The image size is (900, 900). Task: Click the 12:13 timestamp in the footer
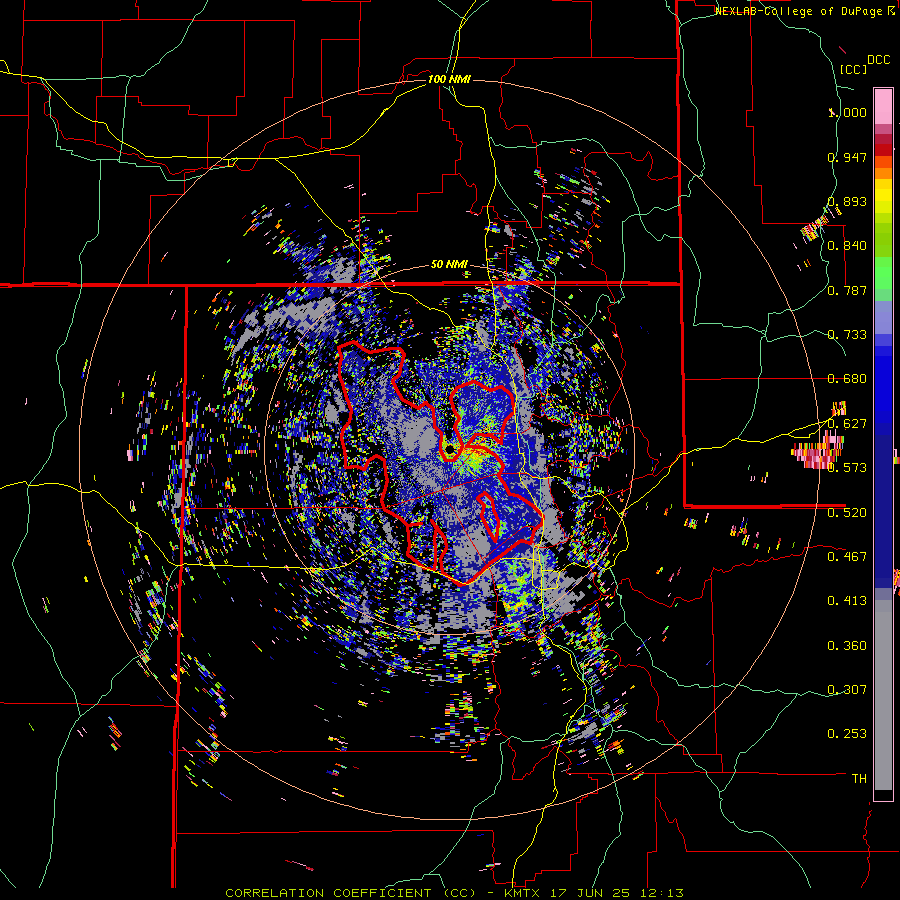[660, 893]
